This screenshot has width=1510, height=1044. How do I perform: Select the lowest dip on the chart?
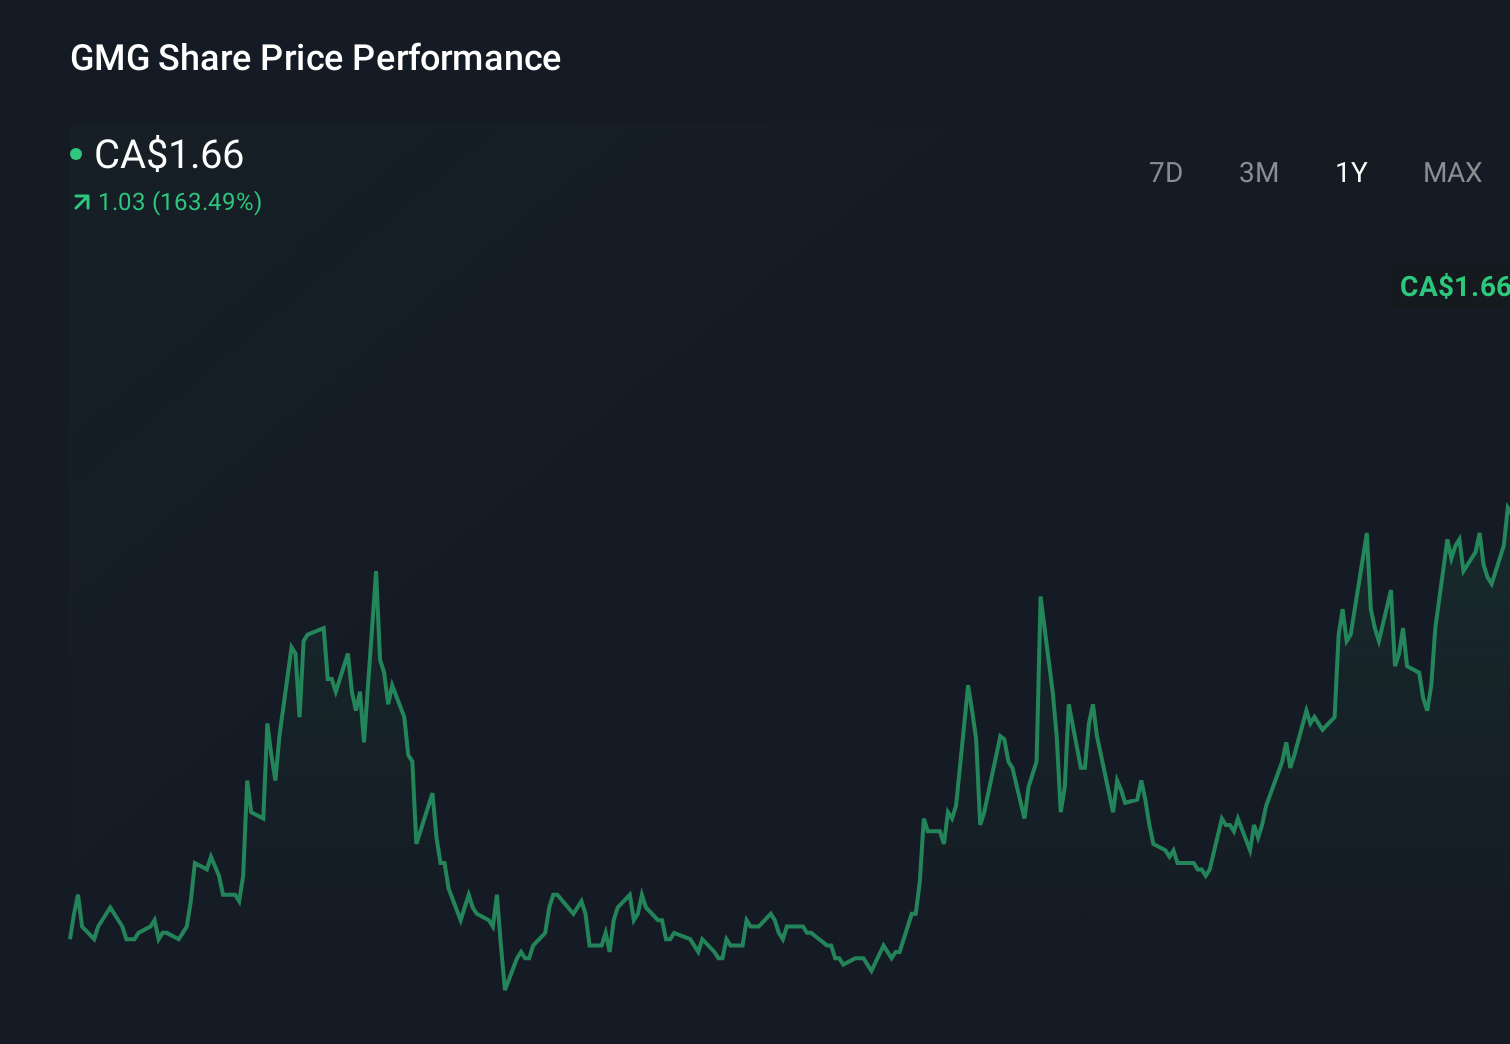(505, 988)
